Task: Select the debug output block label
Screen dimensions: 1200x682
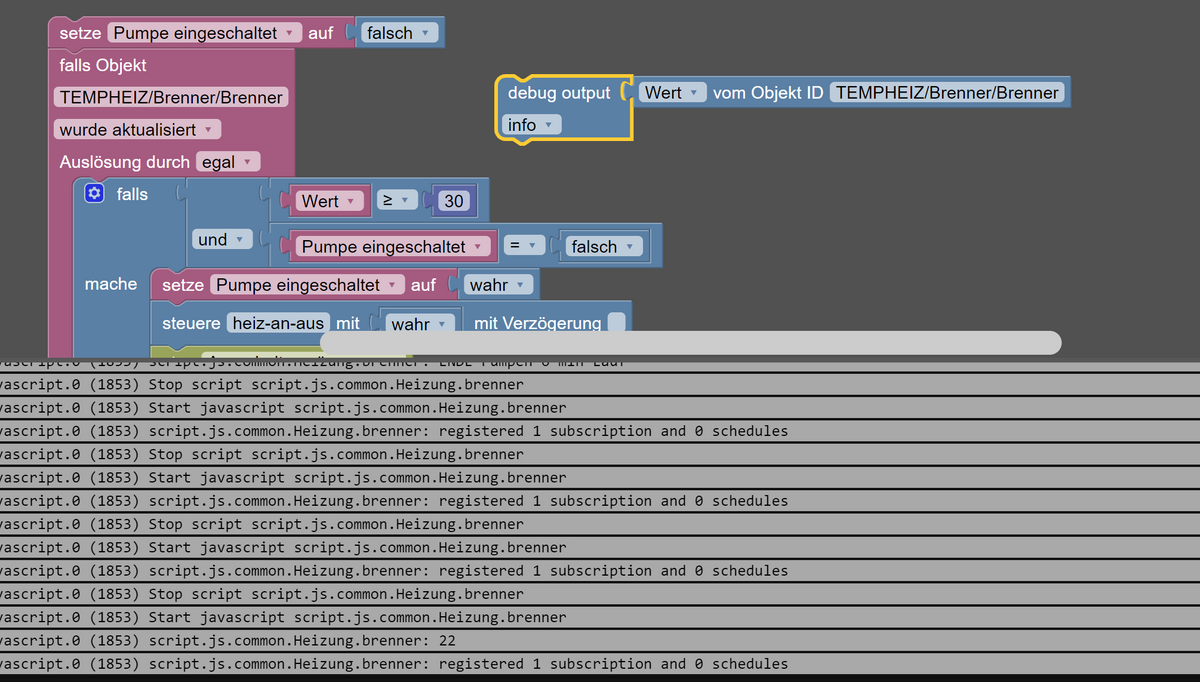Action: point(559,93)
